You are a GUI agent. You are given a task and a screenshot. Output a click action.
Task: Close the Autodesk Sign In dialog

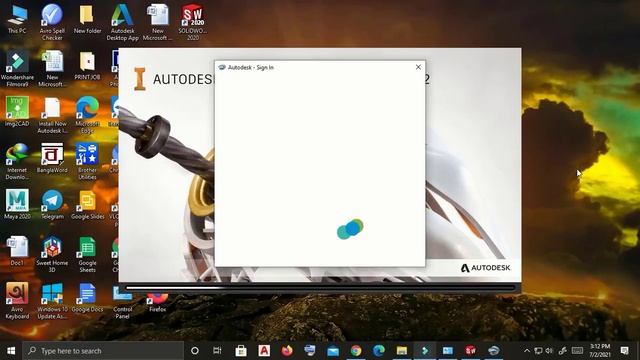[x=418, y=67]
